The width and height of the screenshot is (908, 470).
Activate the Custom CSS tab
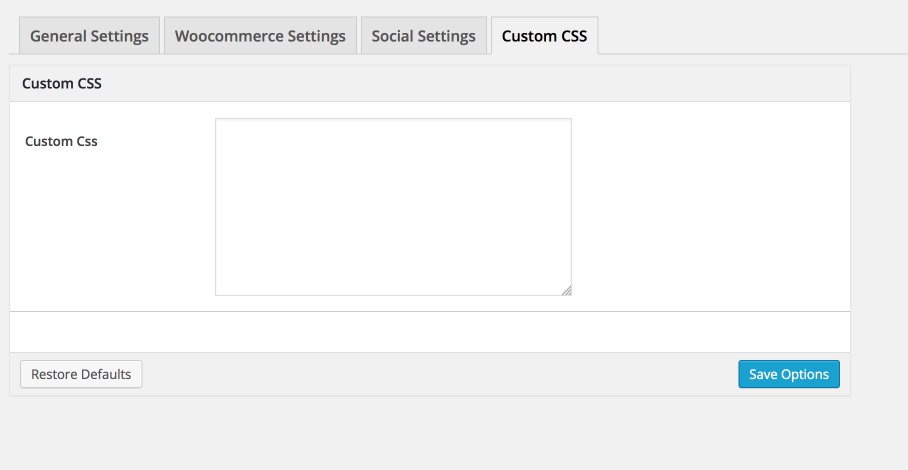coord(544,36)
